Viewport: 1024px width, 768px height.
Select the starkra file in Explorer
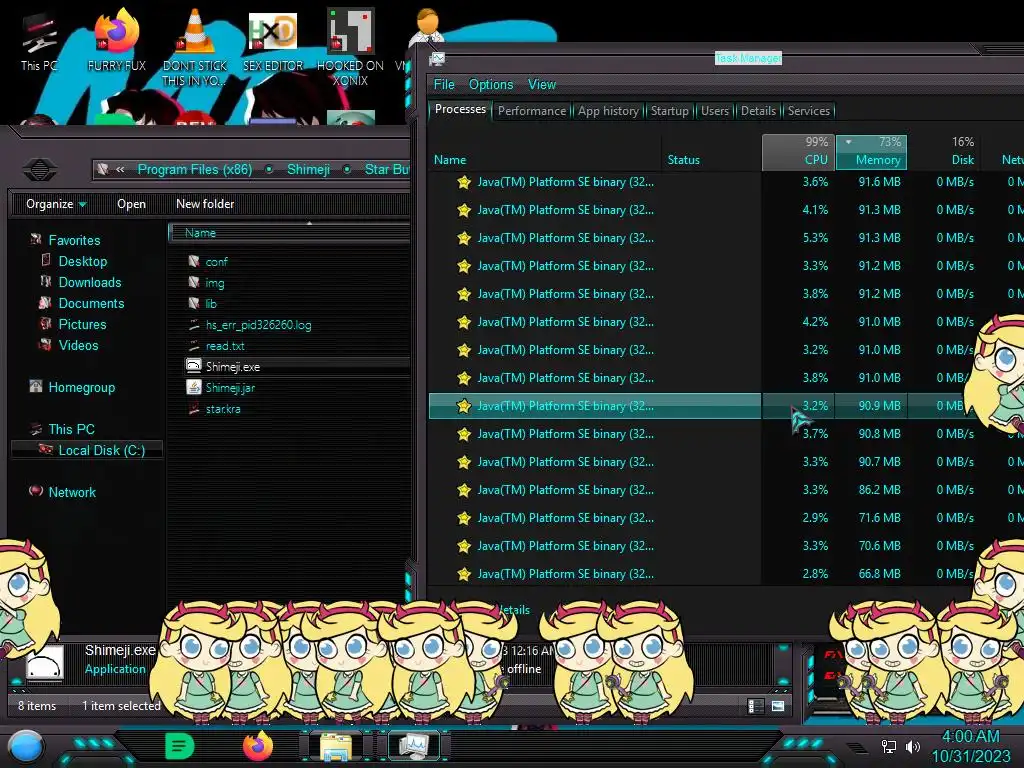point(223,409)
